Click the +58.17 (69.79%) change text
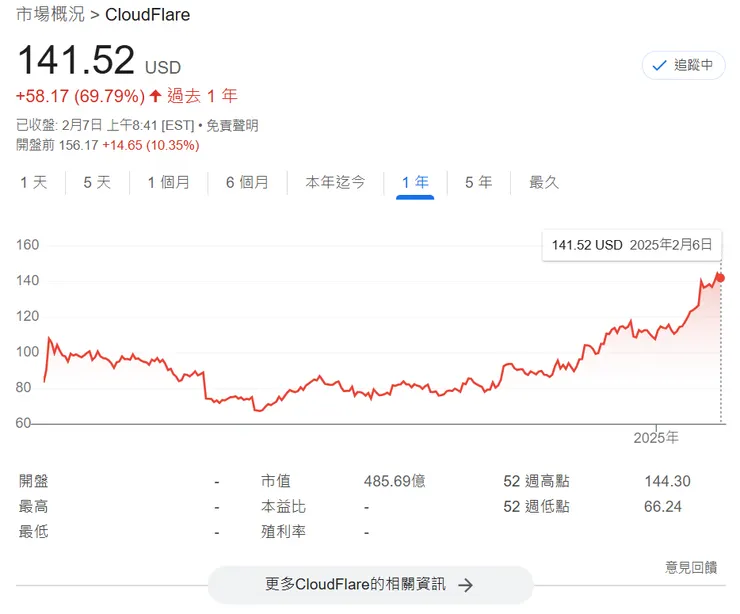Screen dimensions: 740x614 pos(80,96)
